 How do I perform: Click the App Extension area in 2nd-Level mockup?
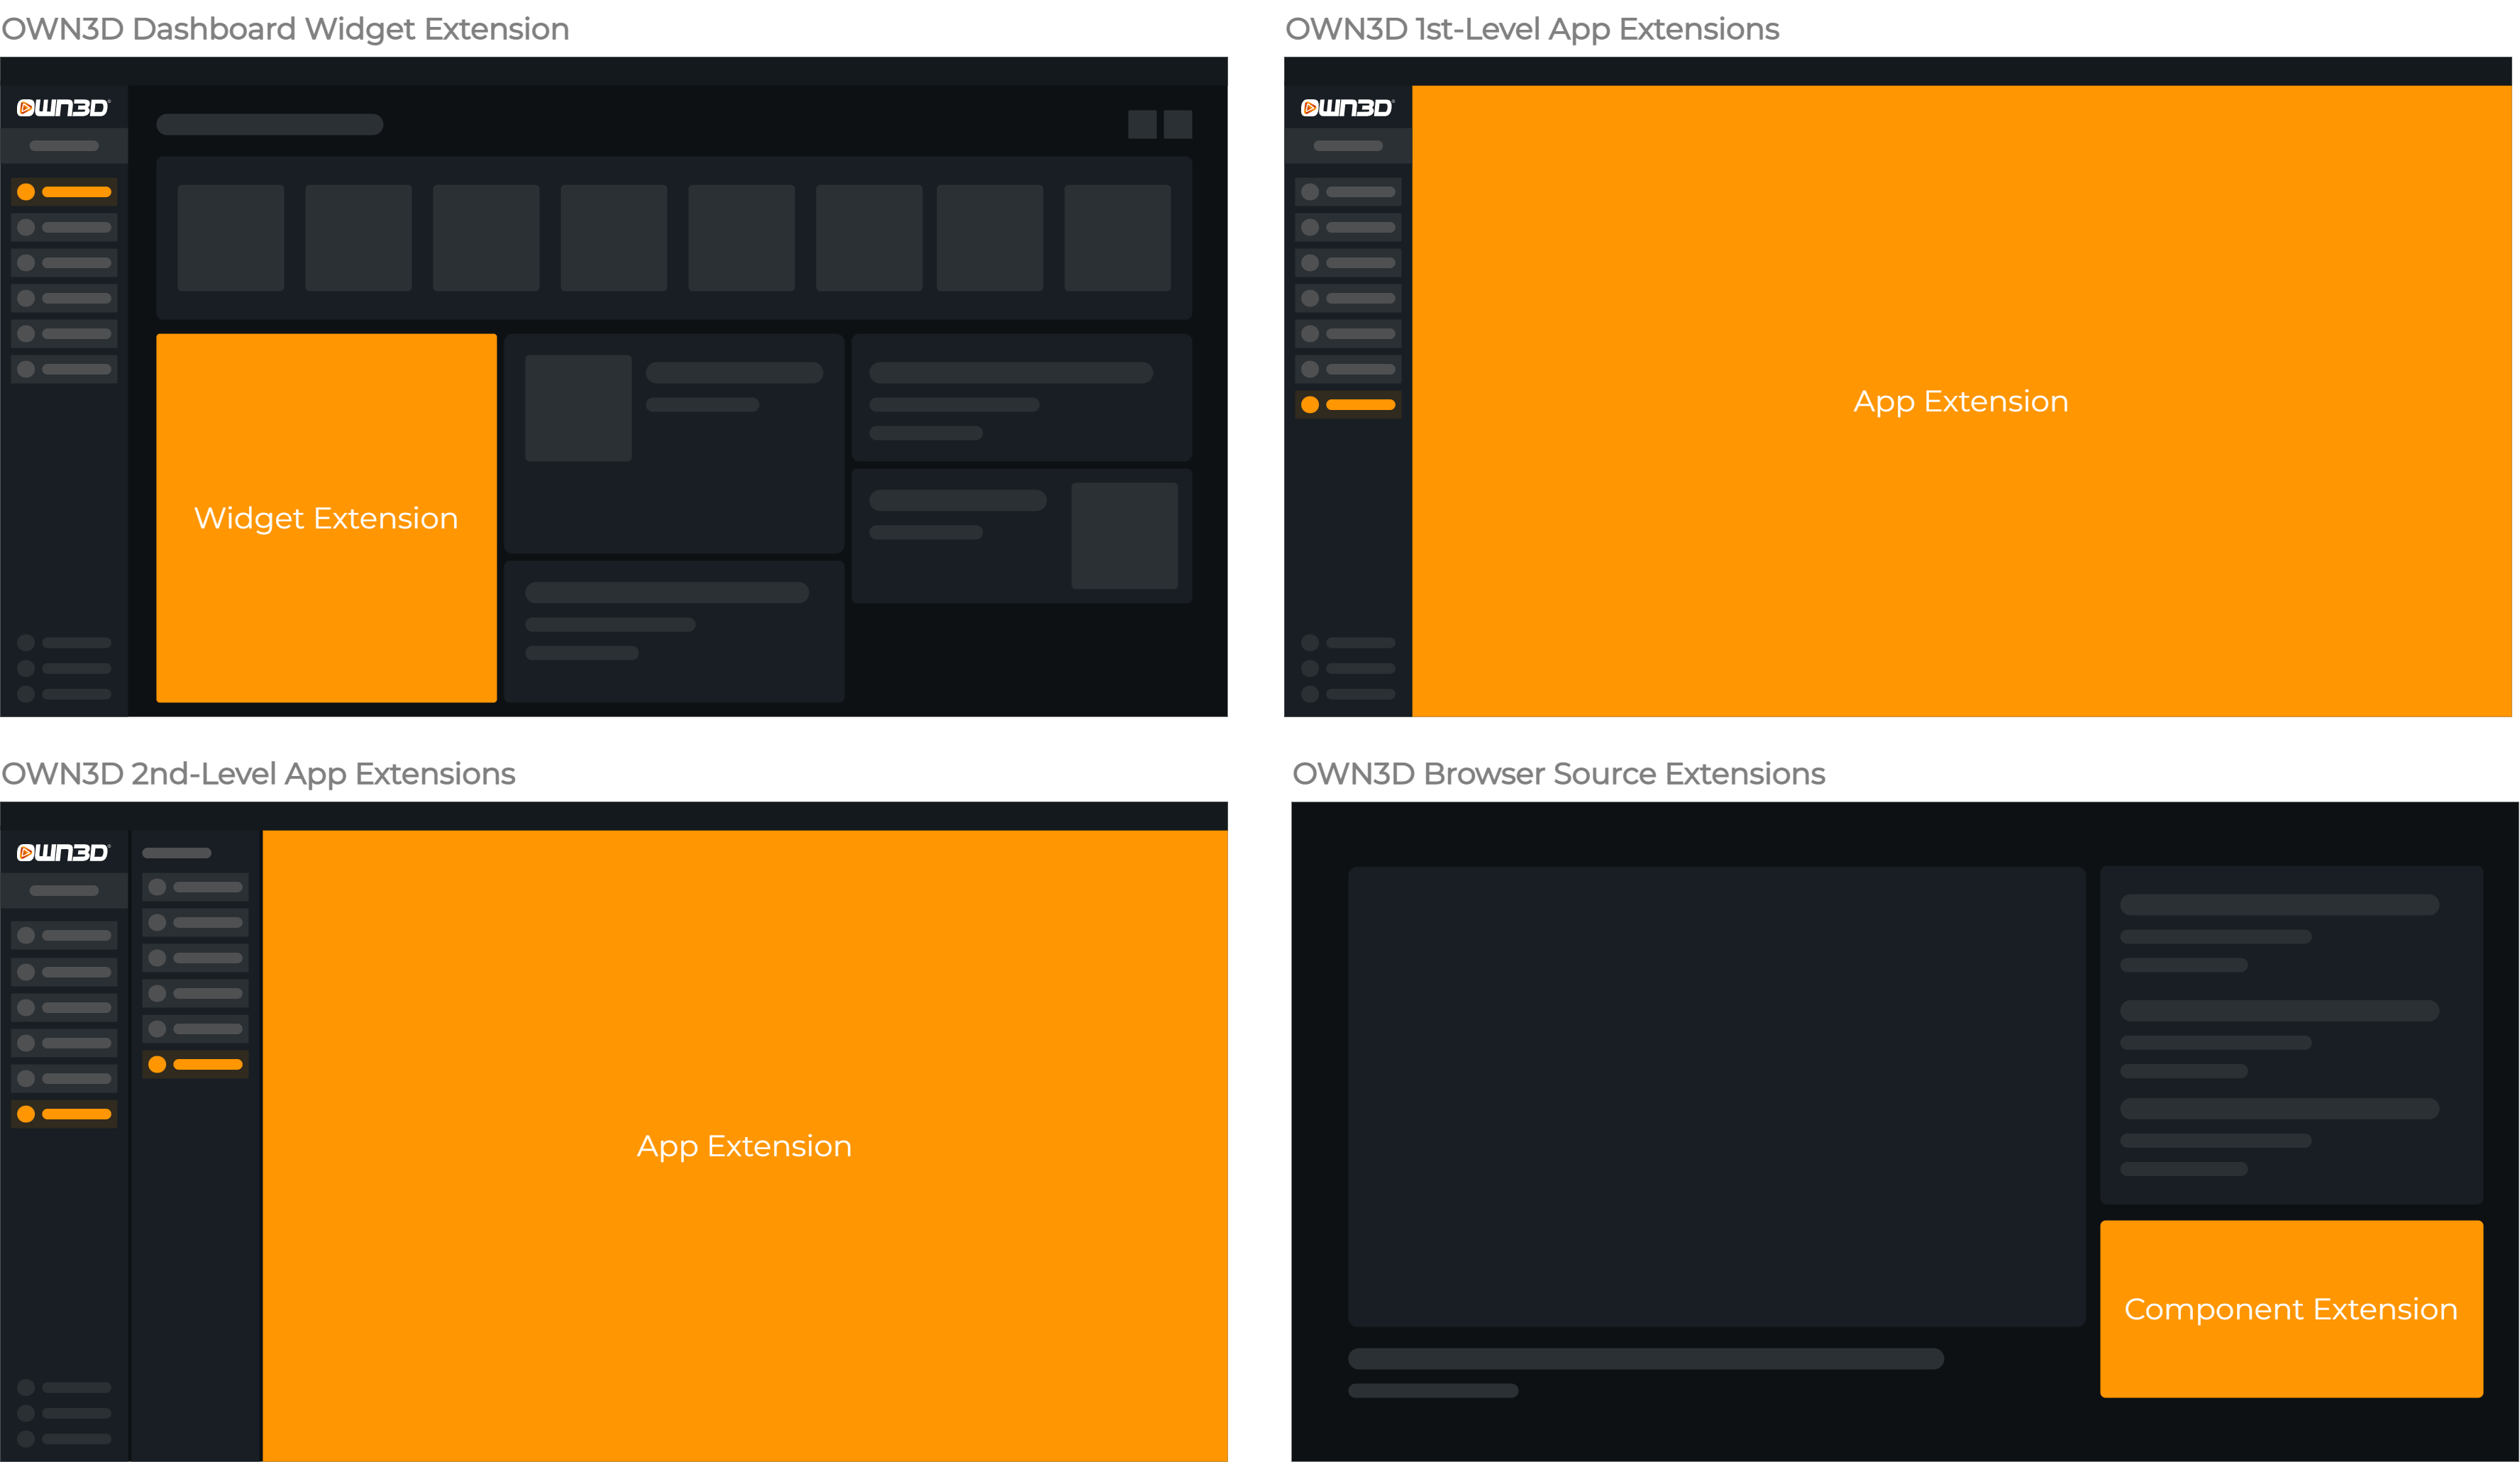coord(744,1145)
